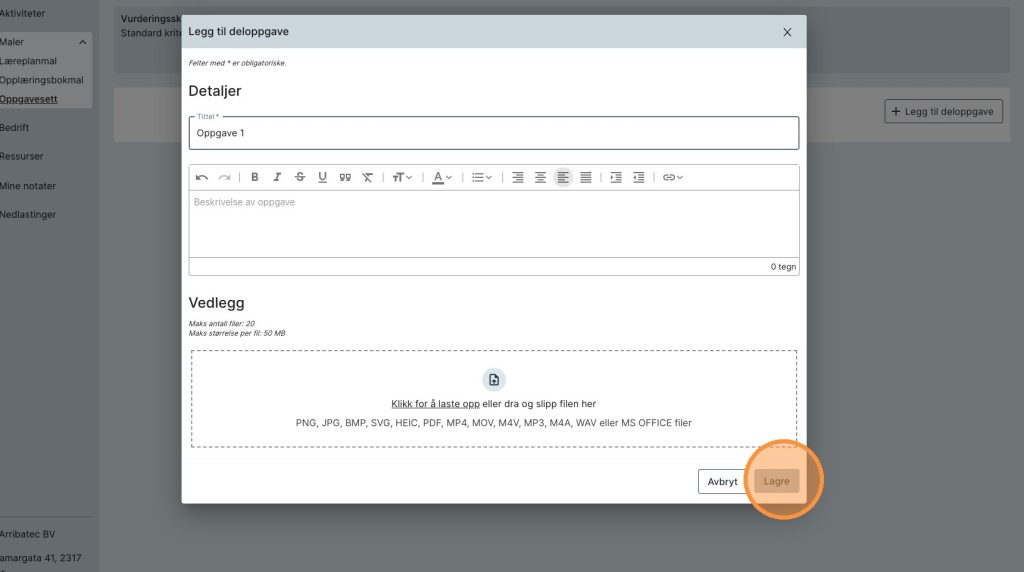Decrease the text indent

point(638,178)
